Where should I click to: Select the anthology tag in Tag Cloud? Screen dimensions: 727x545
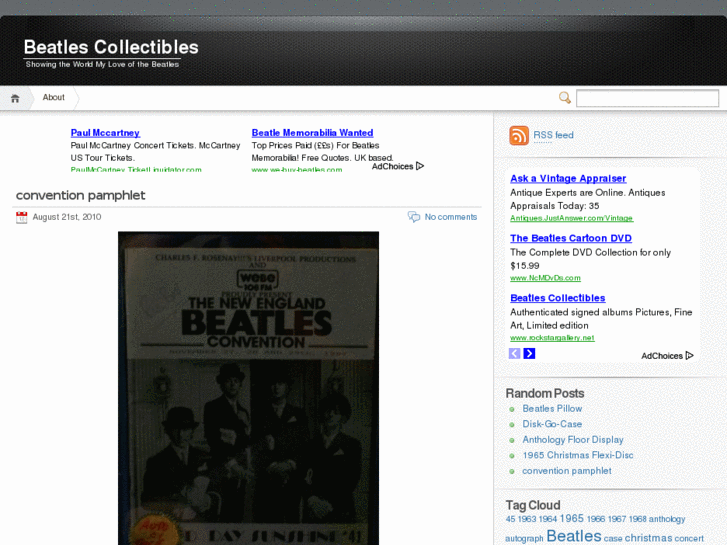click(667, 519)
